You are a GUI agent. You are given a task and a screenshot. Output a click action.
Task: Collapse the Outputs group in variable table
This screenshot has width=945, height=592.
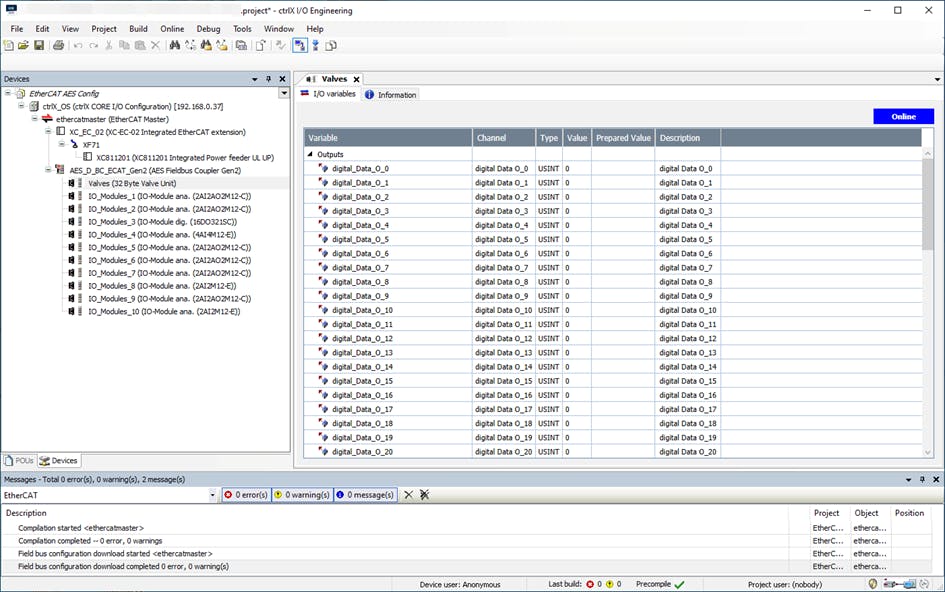point(310,154)
